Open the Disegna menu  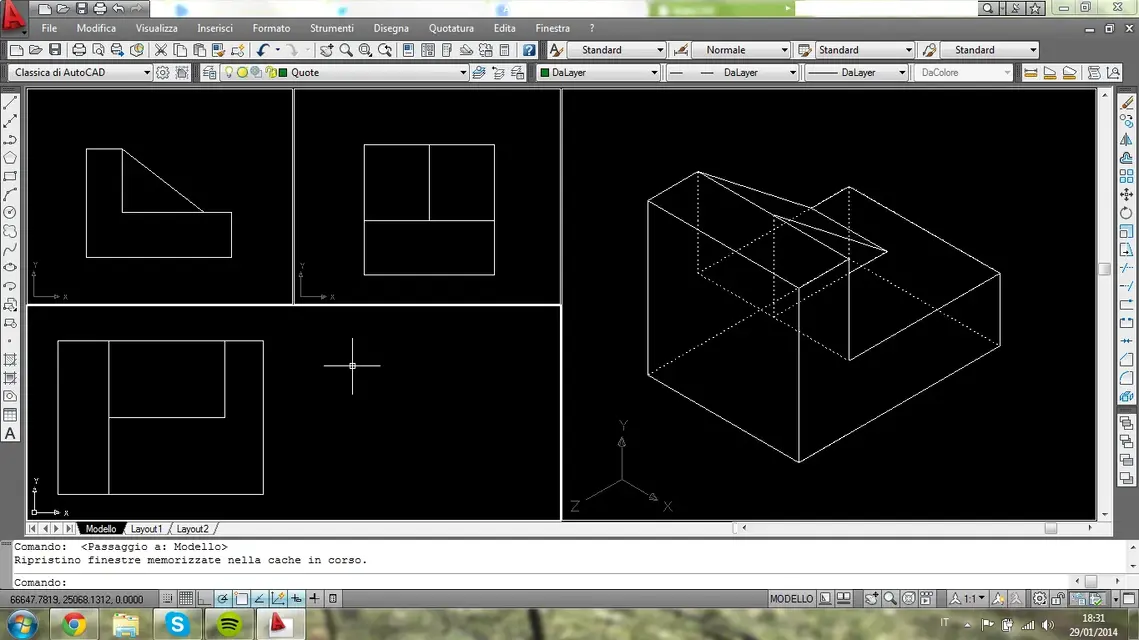tap(391, 28)
